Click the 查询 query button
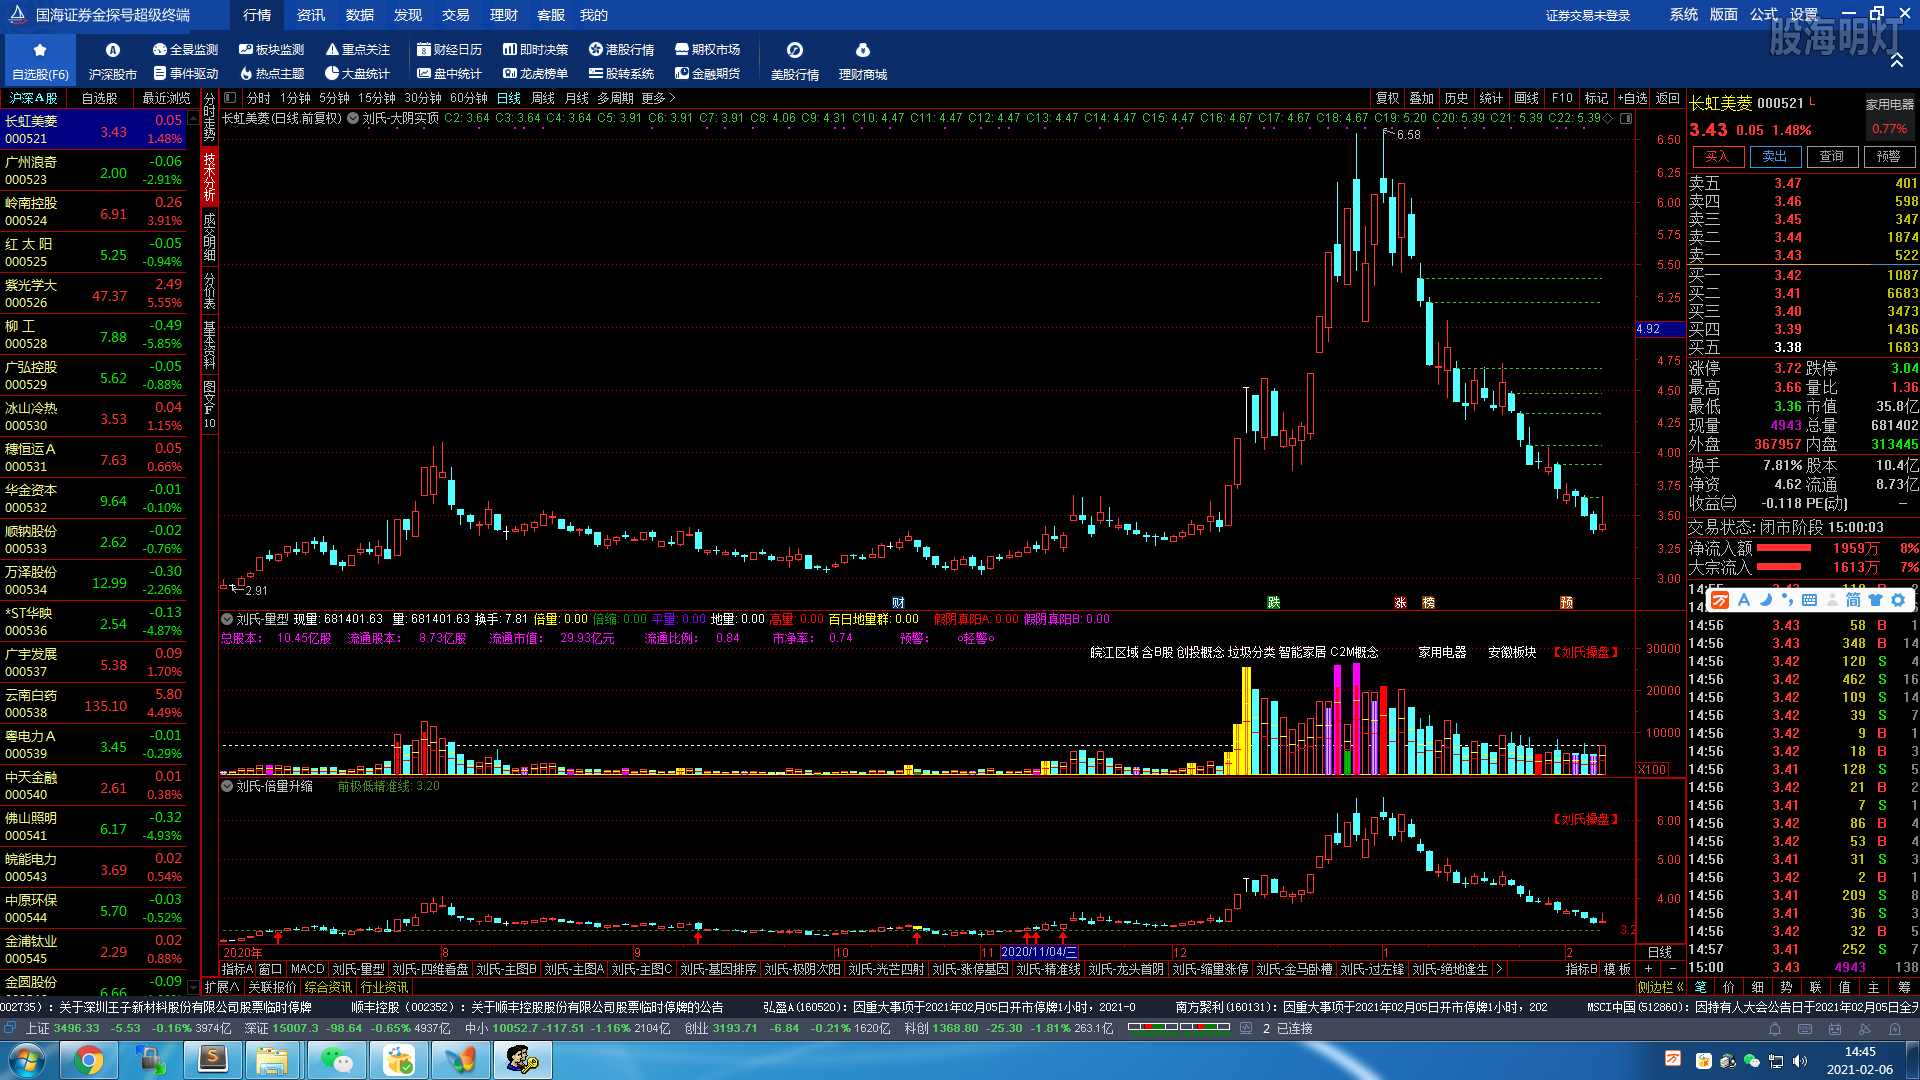This screenshot has width=1920, height=1080. click(x=1832, y=157)
